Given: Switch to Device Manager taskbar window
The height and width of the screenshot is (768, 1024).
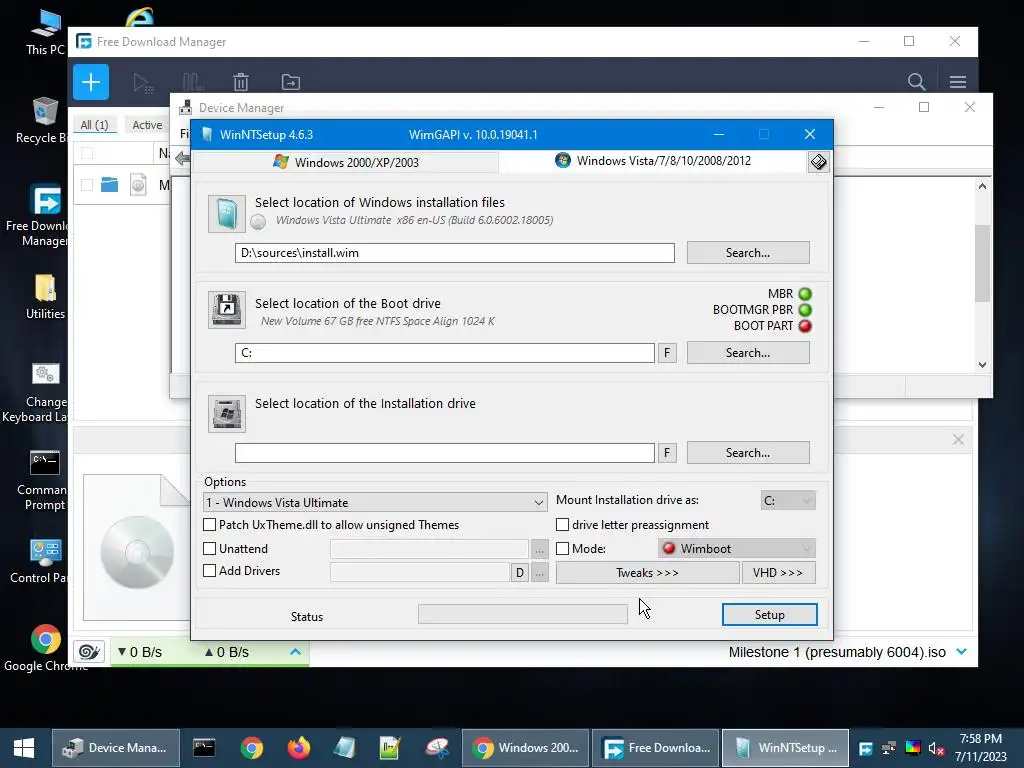Looking at the screenshot, I should [x=115, y=748].
